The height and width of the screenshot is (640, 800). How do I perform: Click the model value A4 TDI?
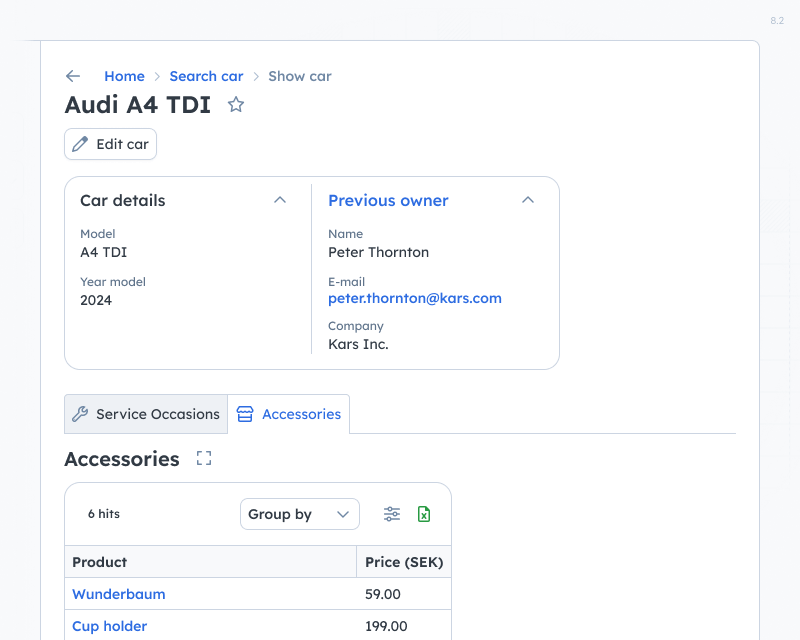104,252
